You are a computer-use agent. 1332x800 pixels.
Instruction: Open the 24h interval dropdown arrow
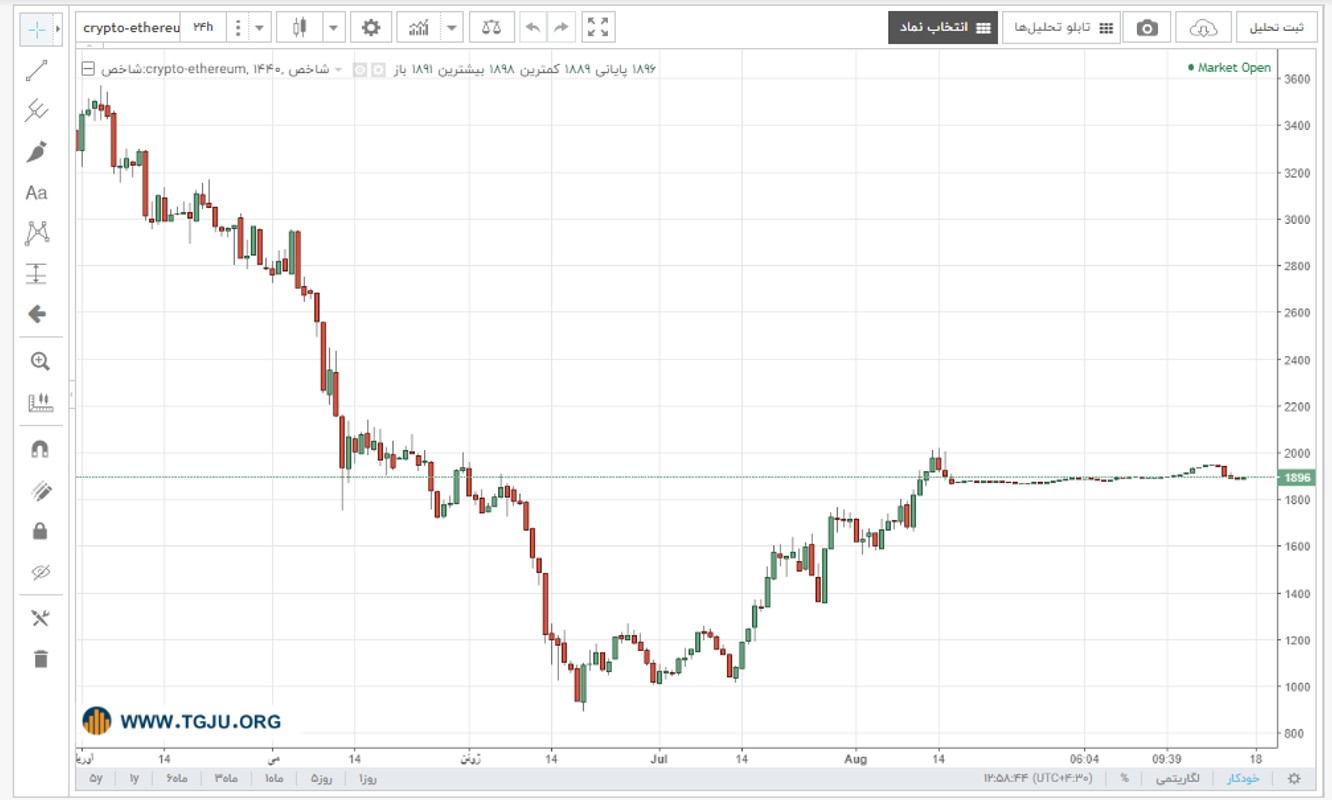coord(260,28)
